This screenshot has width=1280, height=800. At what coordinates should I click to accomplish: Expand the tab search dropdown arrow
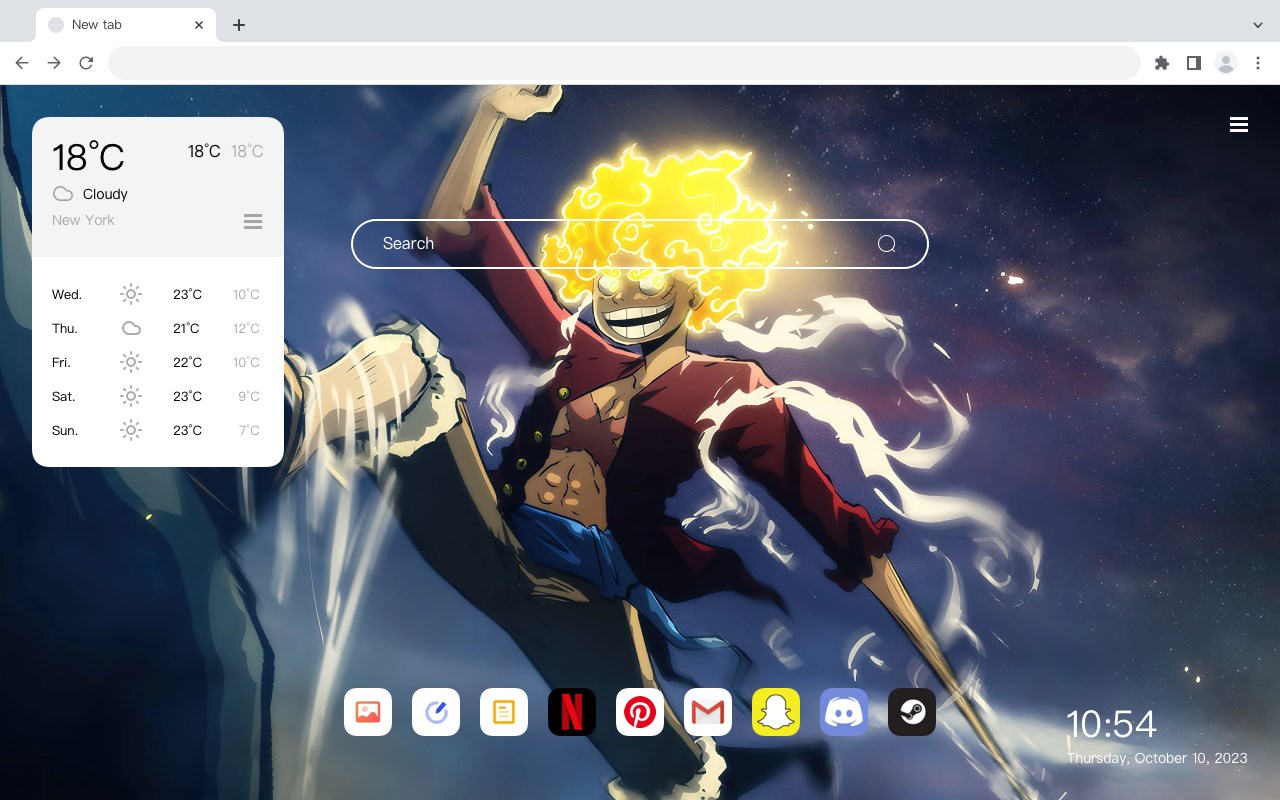click(1258, 25)
